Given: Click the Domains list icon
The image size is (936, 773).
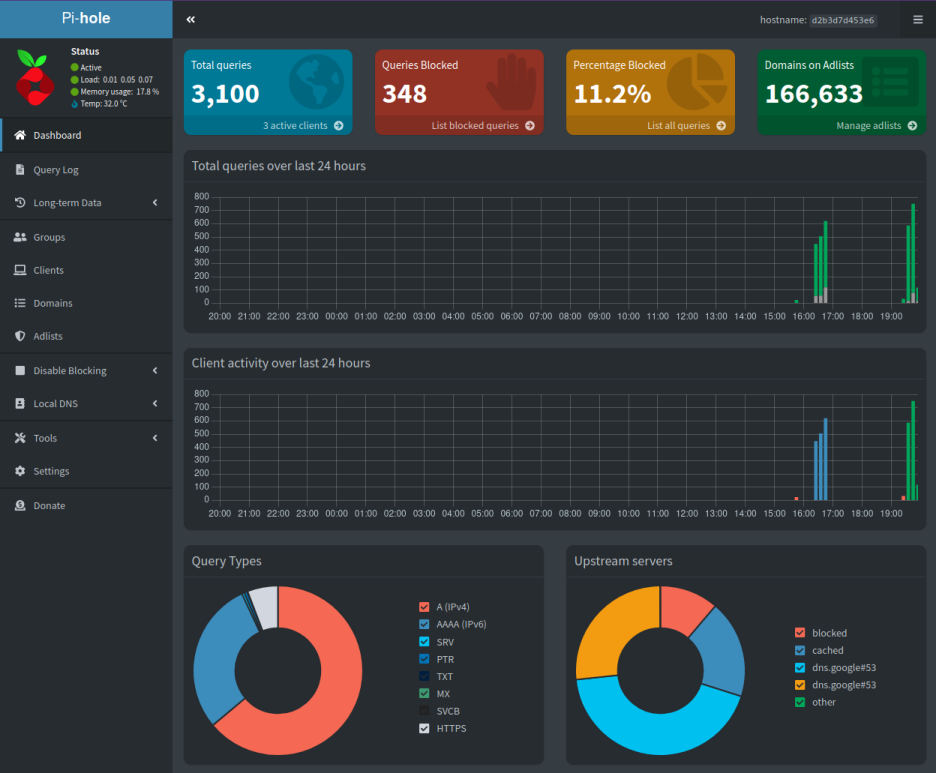Looking at the screenshot, I should 21,303.
